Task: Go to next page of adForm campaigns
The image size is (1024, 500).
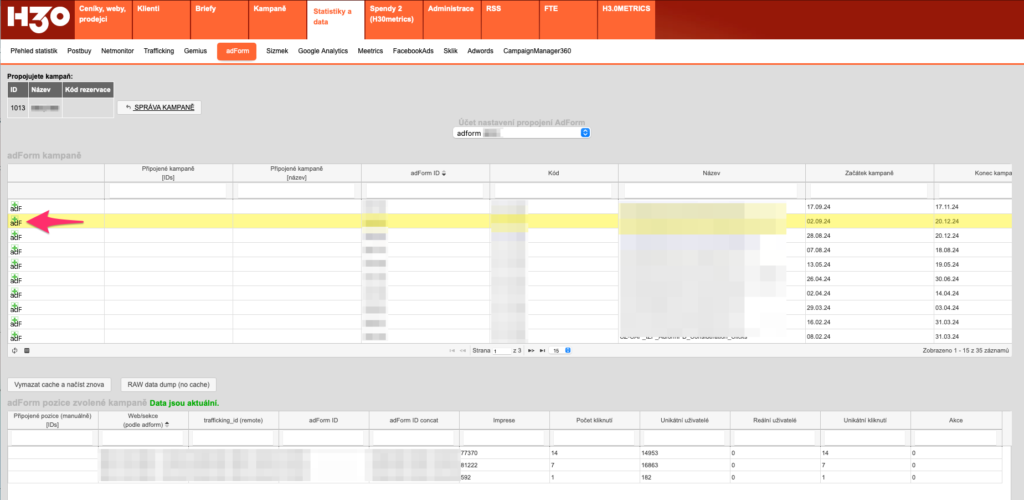Action: point(529,351)
